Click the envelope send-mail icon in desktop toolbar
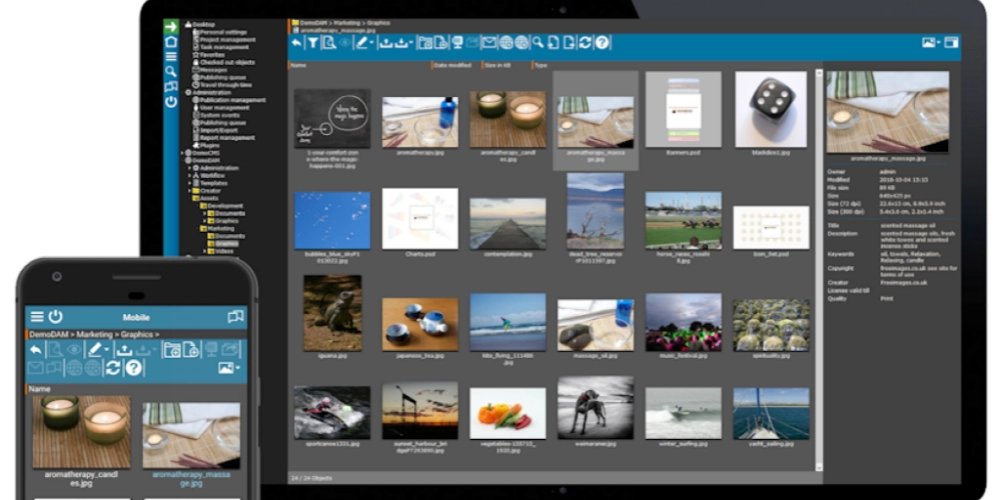Image resolution: width=1000 pixels, height=500 pixels. point(489,43)
